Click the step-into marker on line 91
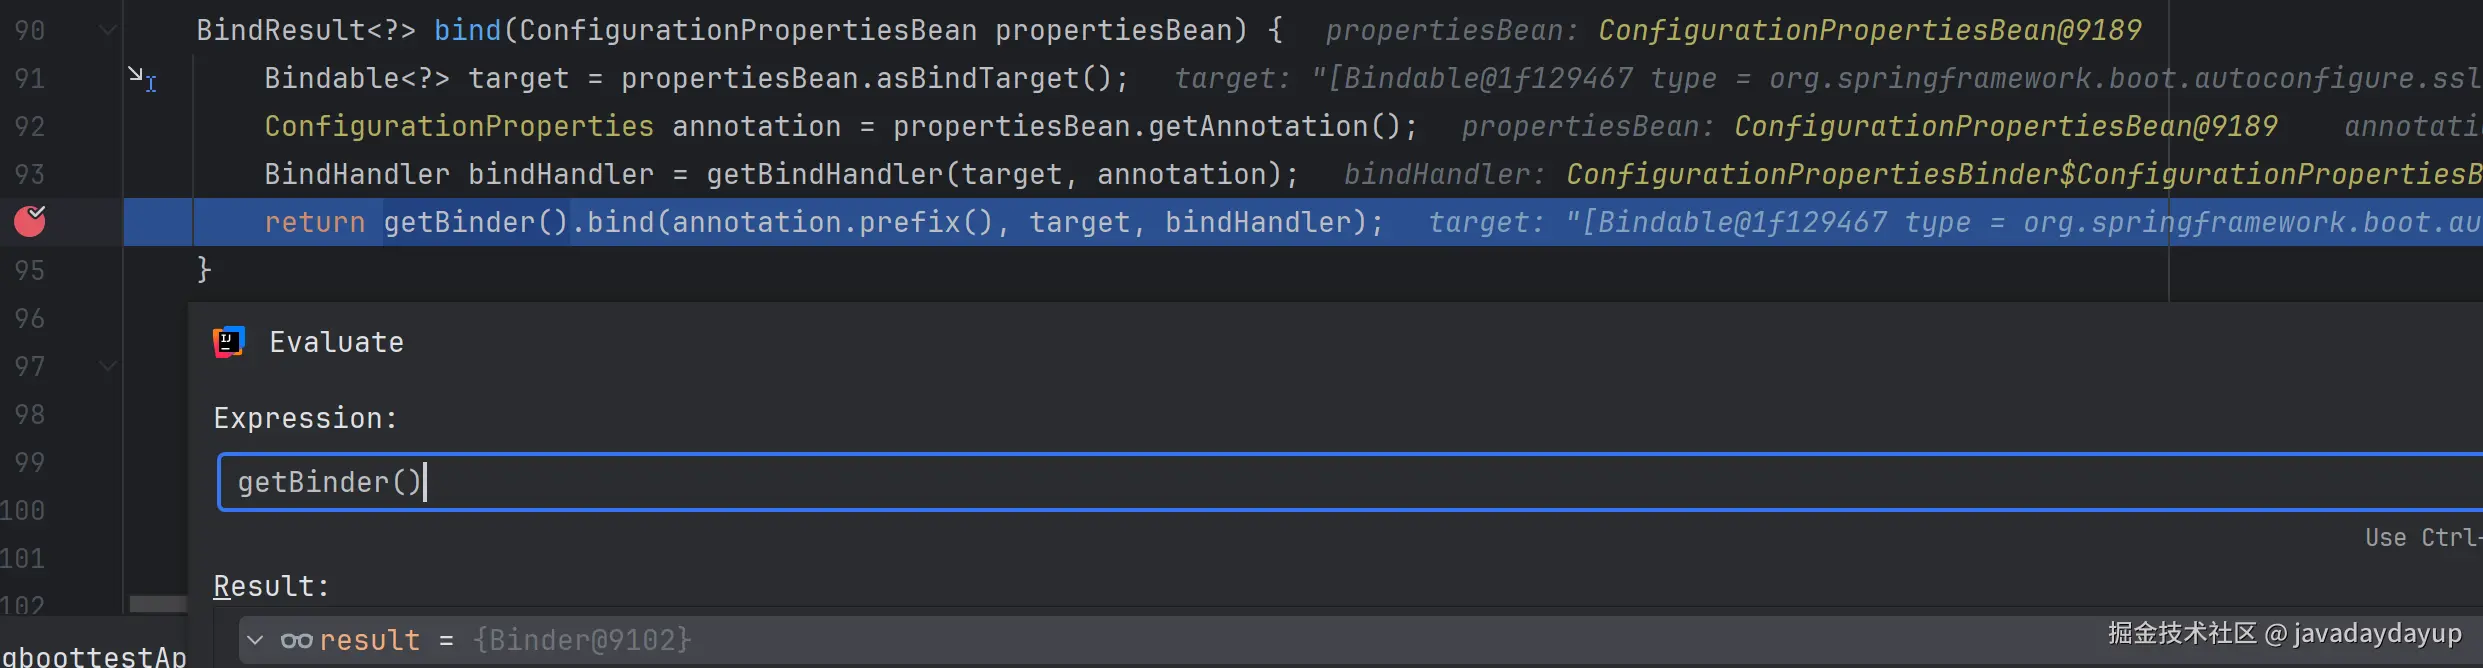 click(141, 78)
